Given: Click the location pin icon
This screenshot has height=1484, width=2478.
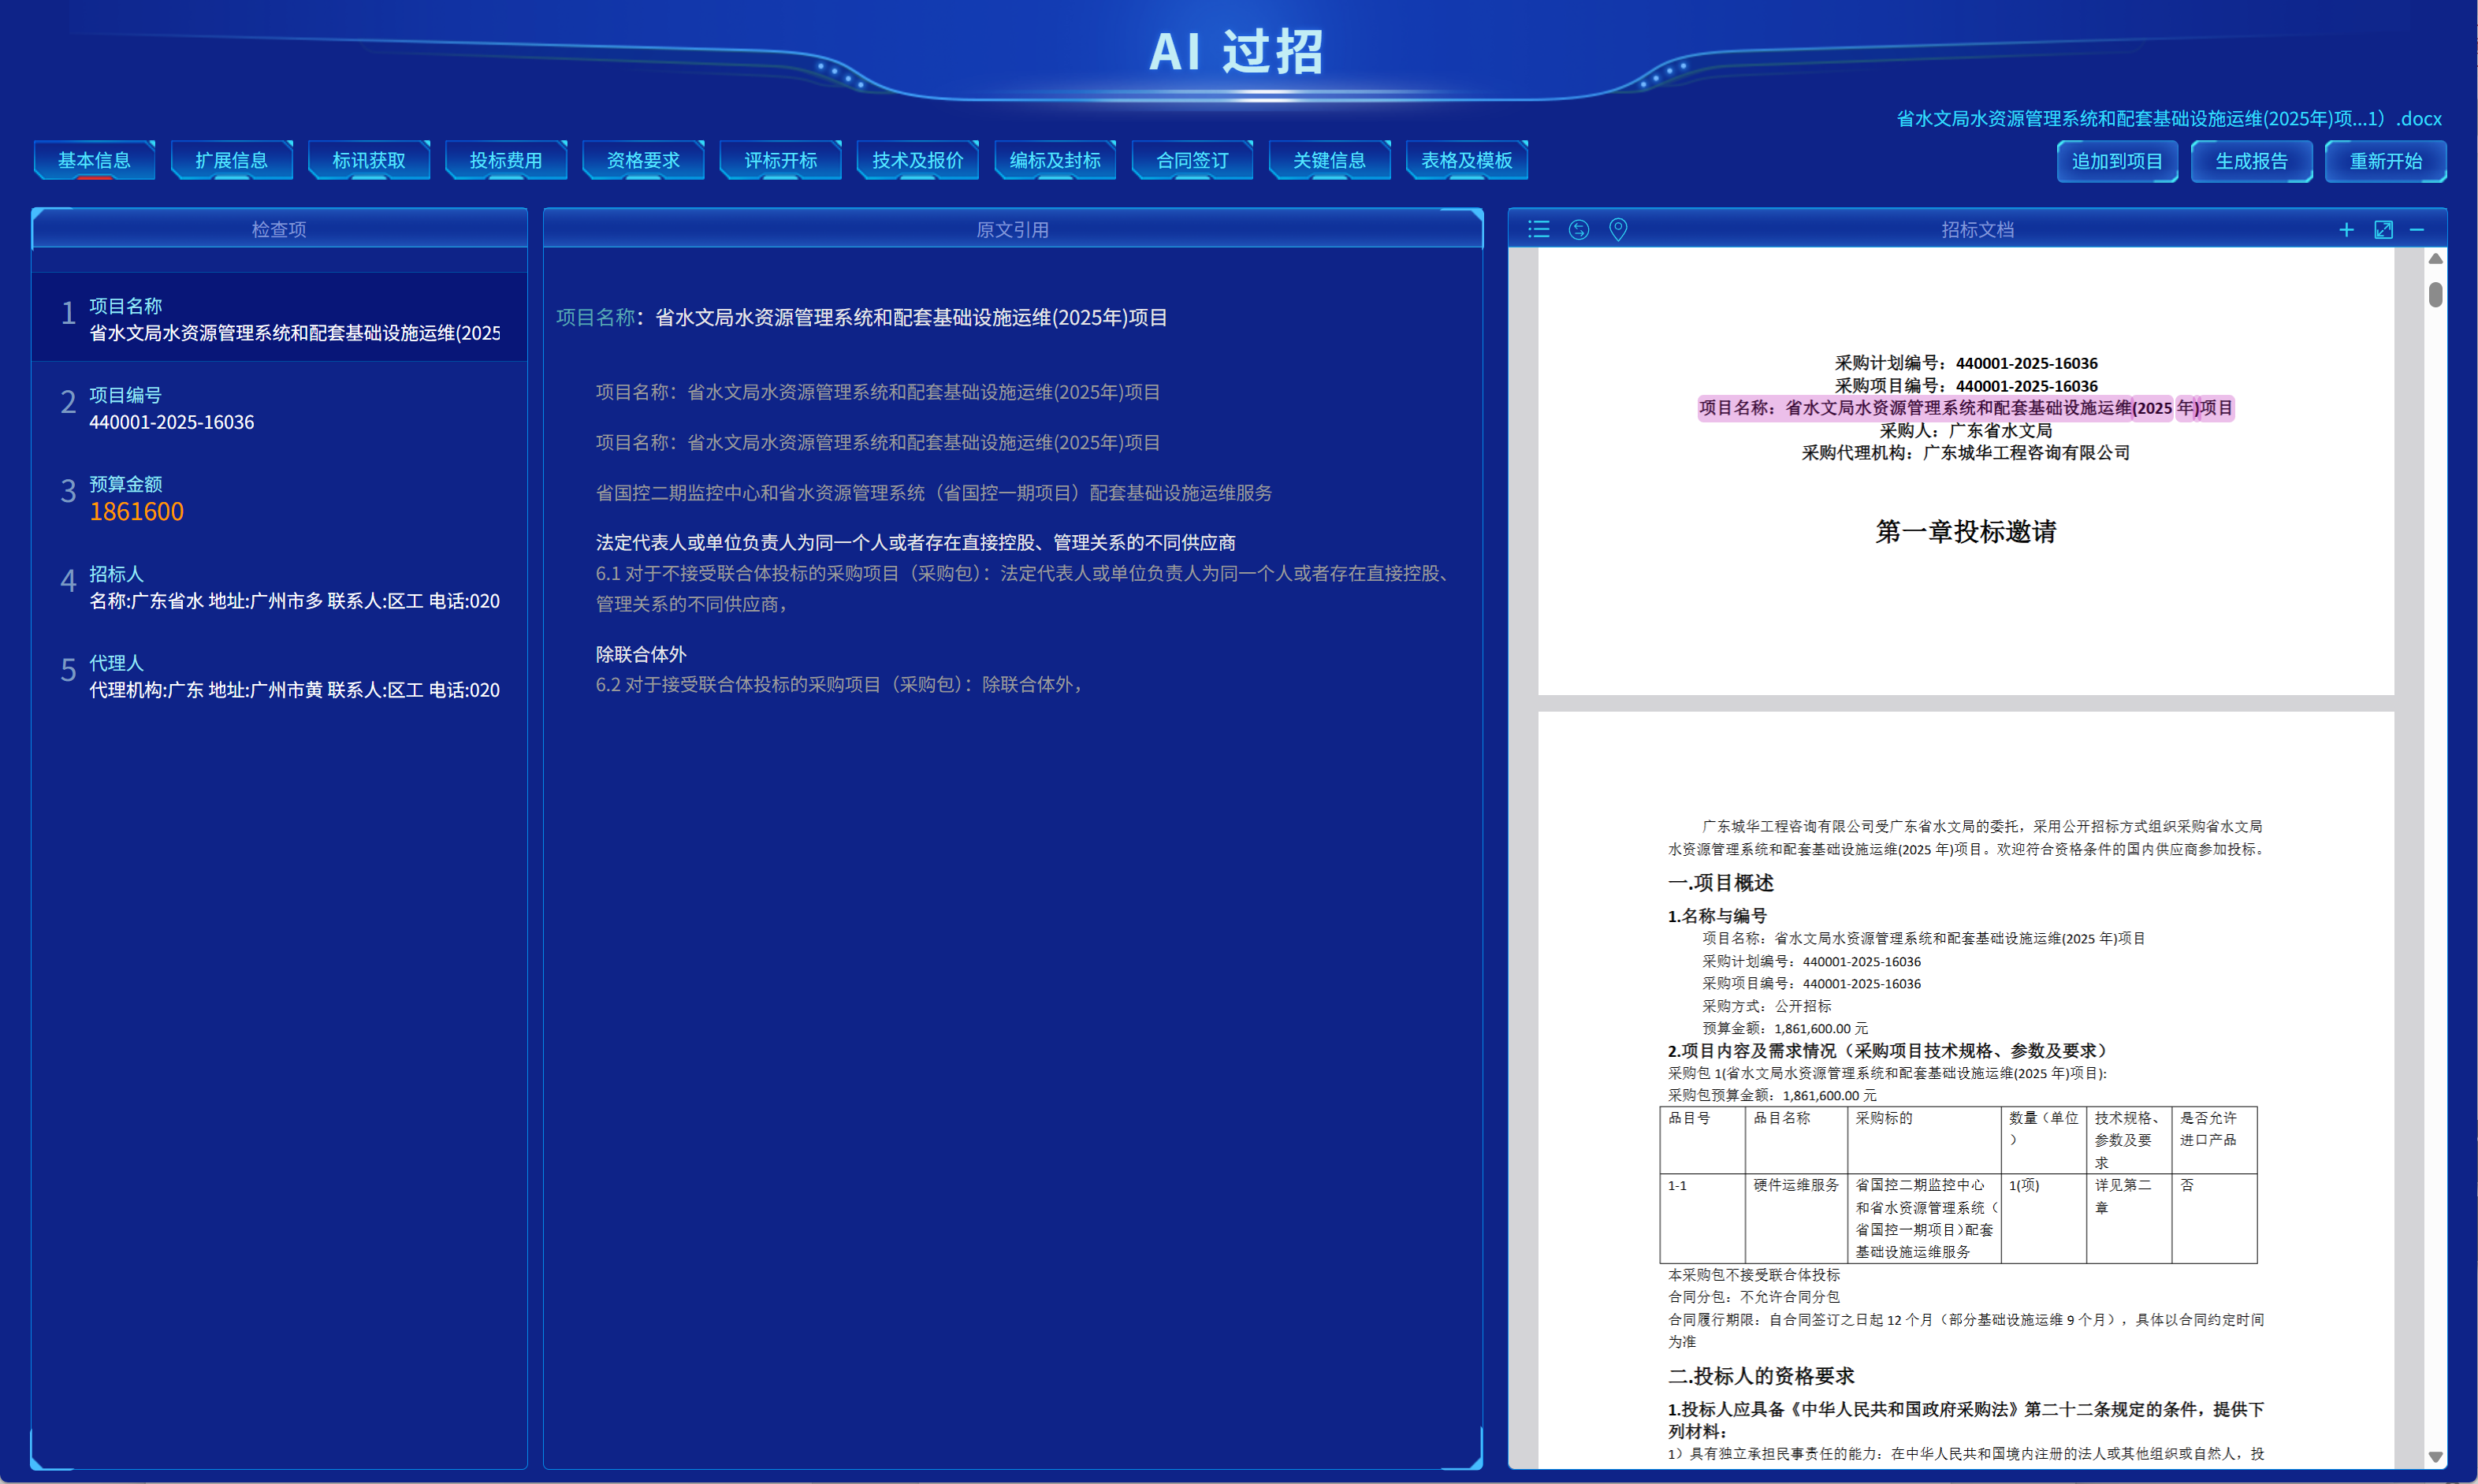Looking at the screenshot, I should [x=1617, y=230].
